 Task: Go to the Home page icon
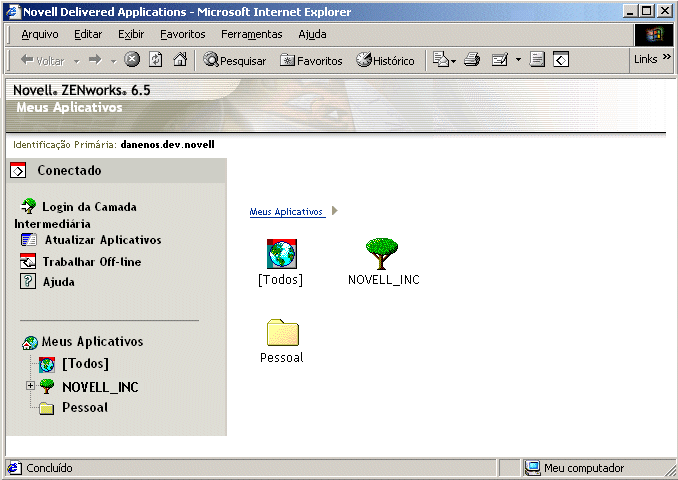(180, 59)
